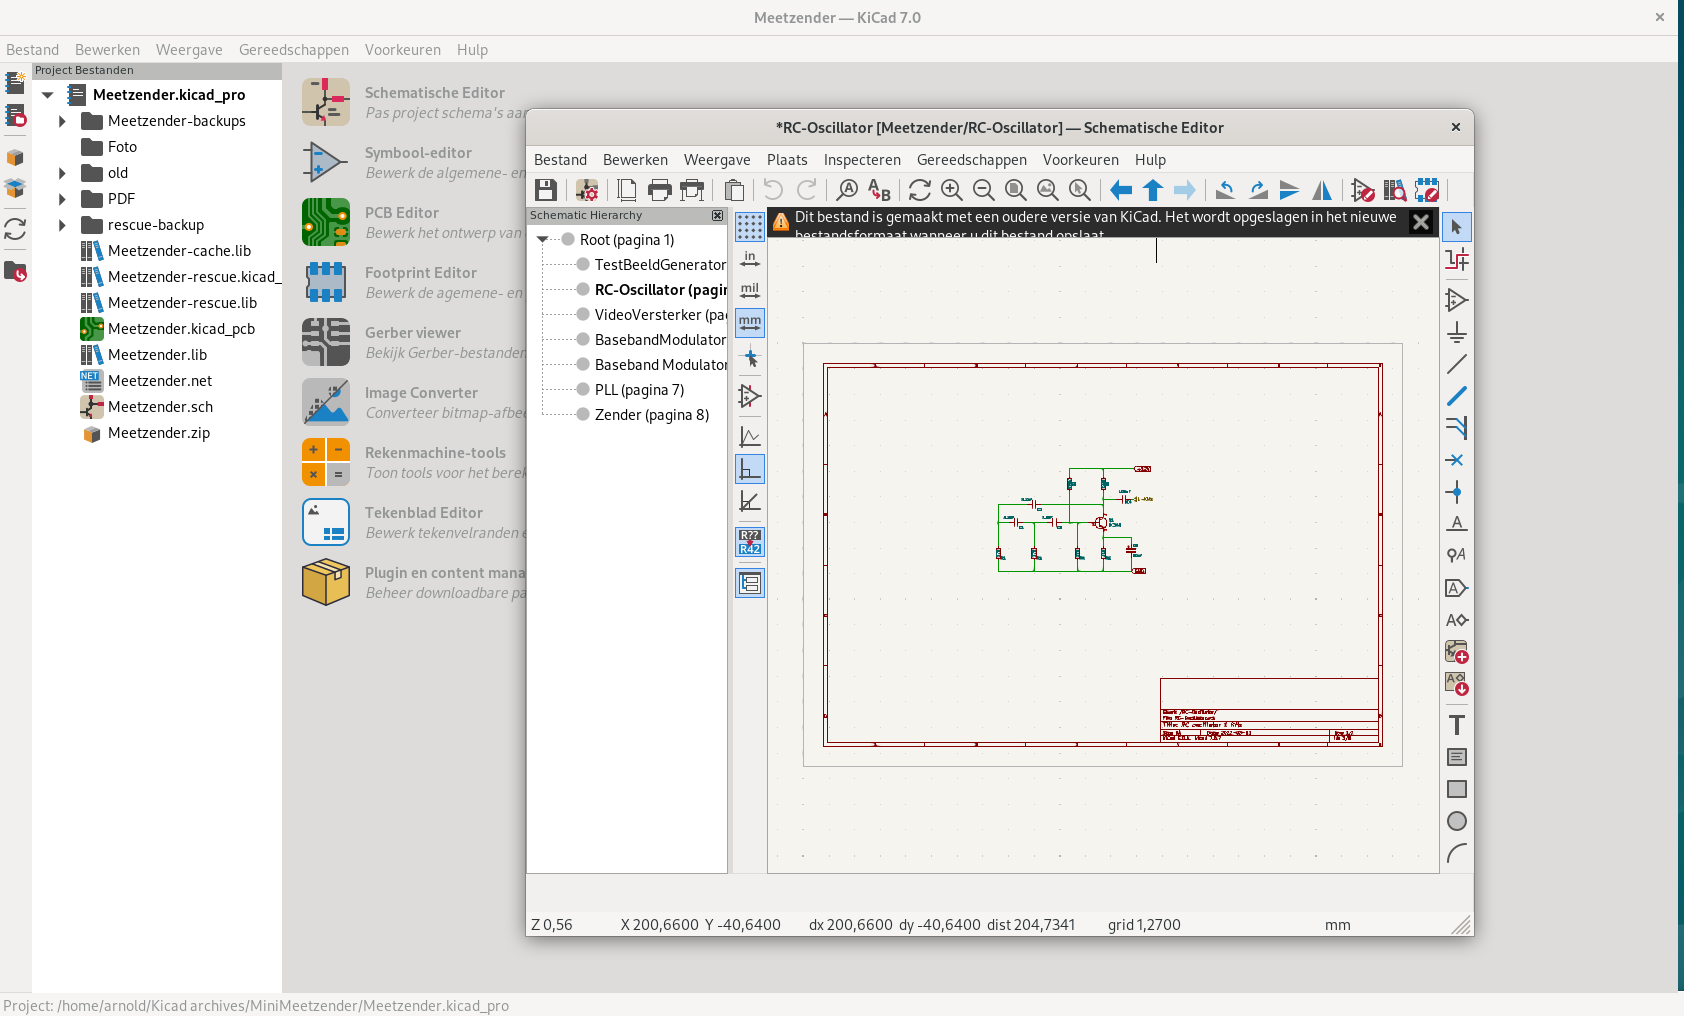1684x1016 pixels.
Task: Open the Find tool in the schematic toolbar
Action: (847, 190)
